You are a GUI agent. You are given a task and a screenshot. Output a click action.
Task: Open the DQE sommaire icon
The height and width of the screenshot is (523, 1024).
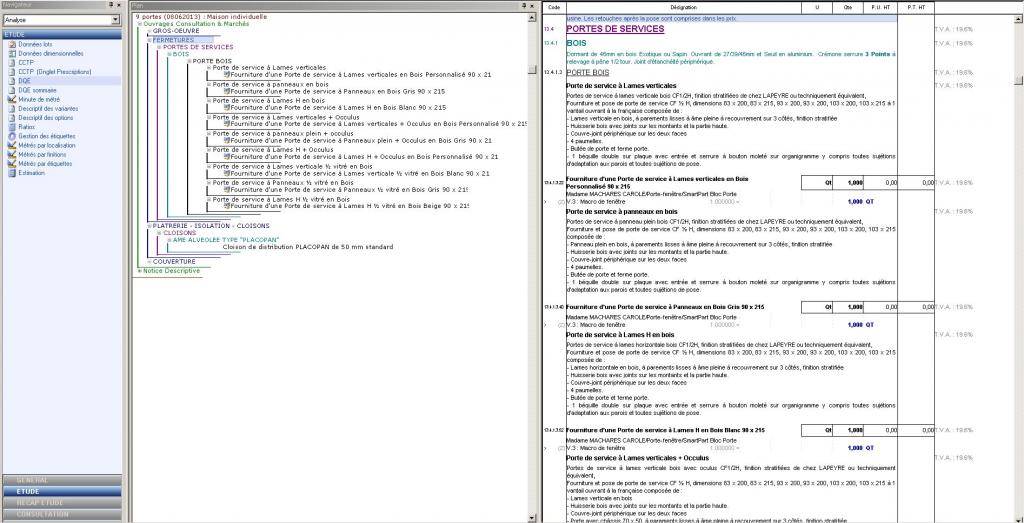click(12, 90)
